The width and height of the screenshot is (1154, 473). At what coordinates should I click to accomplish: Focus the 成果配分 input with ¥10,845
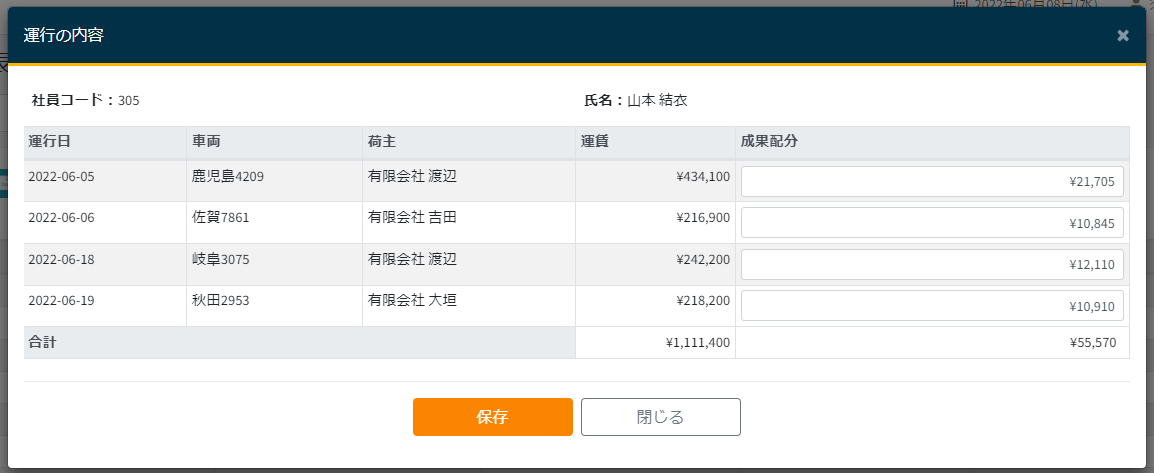[932, 223]
